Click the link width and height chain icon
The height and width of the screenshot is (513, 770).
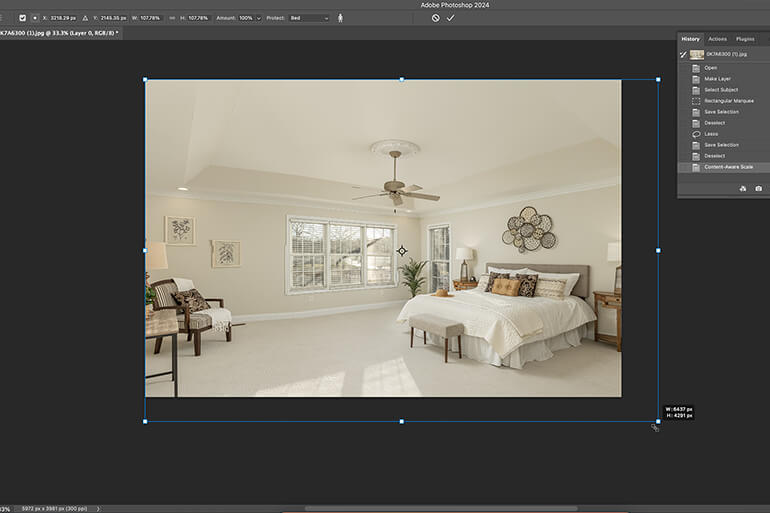coord(172,18)
